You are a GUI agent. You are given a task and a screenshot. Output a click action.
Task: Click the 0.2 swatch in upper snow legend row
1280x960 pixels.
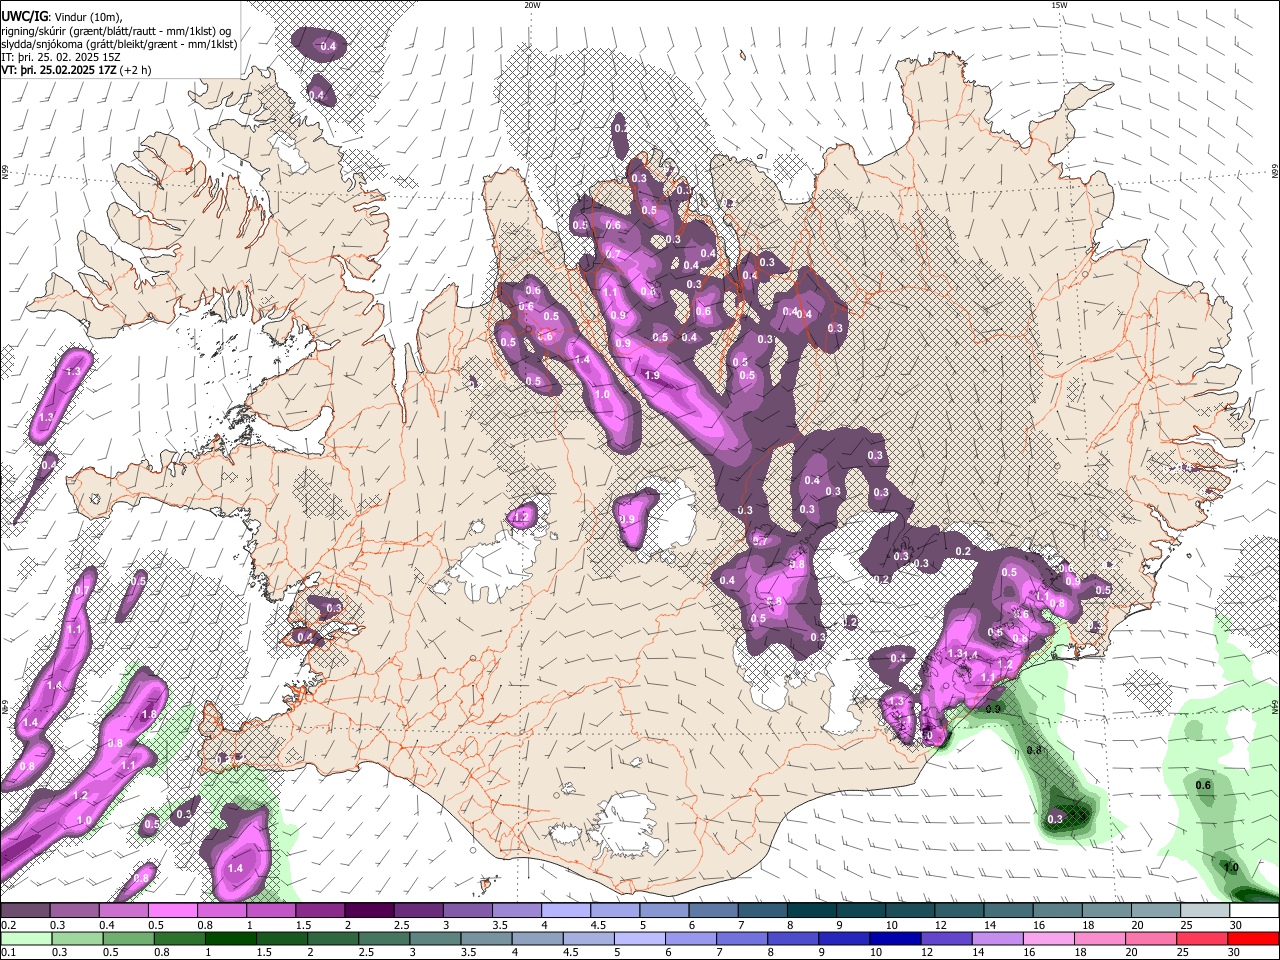tap(25, 911)
